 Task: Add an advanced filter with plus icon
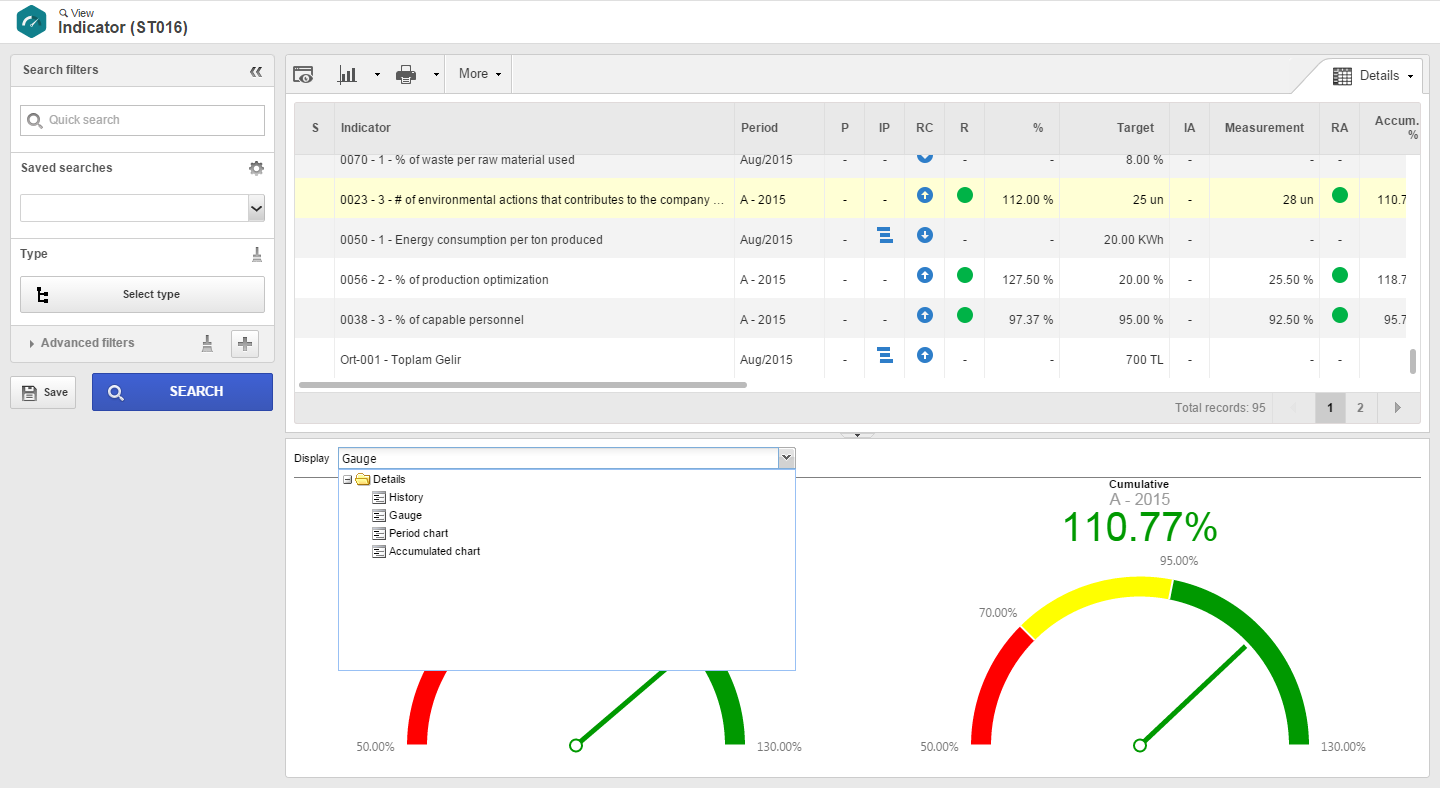[x=245, y=344]
